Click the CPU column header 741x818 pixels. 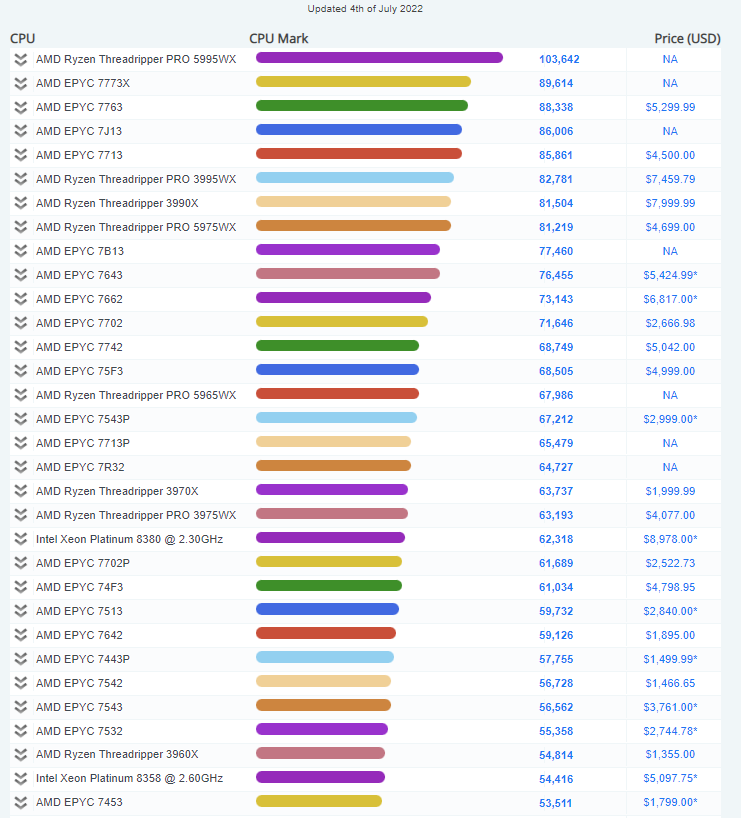point(22,39)
